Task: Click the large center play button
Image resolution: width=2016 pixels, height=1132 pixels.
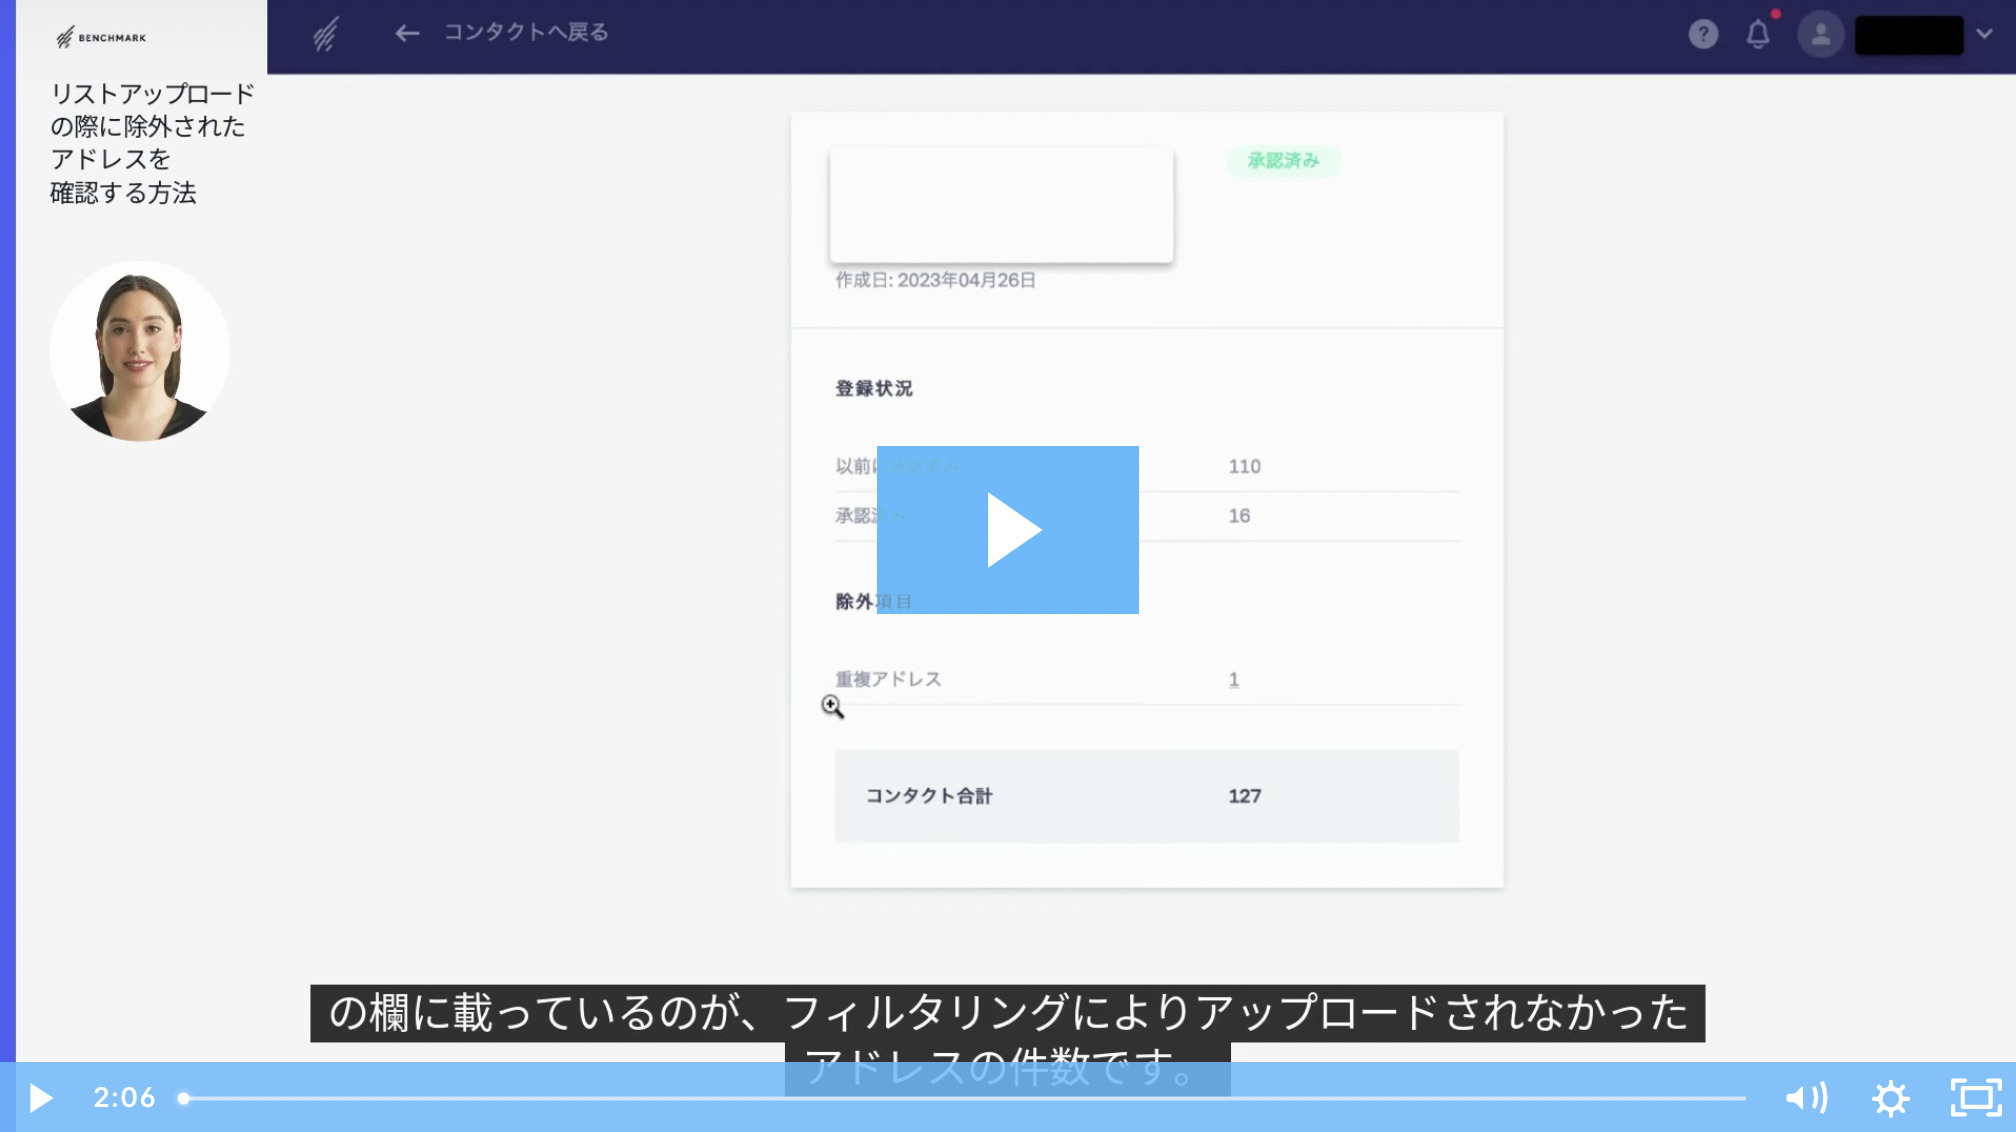Action: pyautogui.click(x=1007, y=529)
